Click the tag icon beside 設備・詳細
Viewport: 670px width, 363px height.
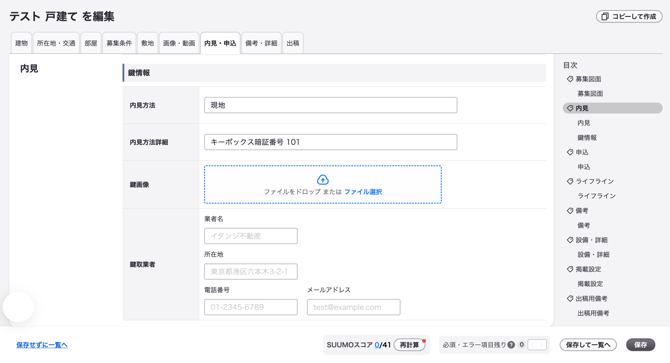pyautogui.click(x=570, y=240)
